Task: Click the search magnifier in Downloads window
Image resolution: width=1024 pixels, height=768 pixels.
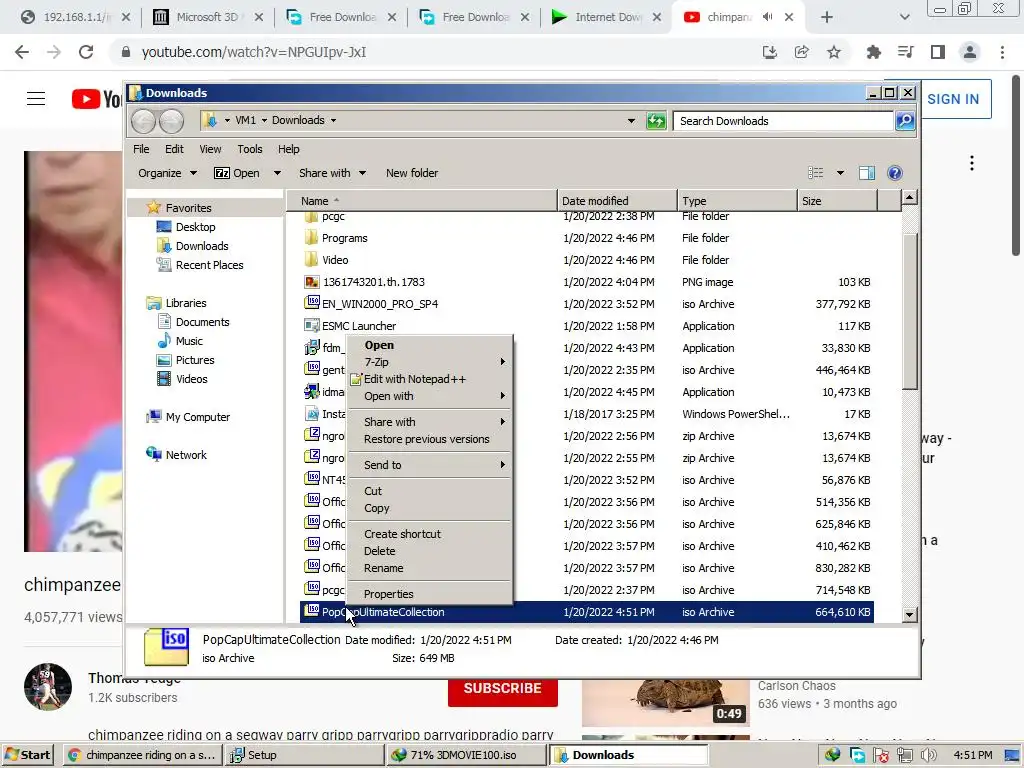Action: coord(904,121)
